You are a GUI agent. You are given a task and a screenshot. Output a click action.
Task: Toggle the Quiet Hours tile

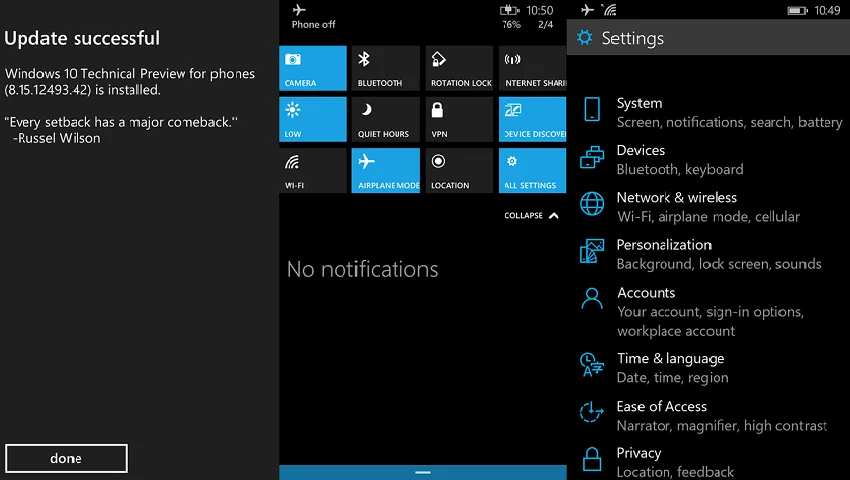pyautogui.click(x=385, y=119)
